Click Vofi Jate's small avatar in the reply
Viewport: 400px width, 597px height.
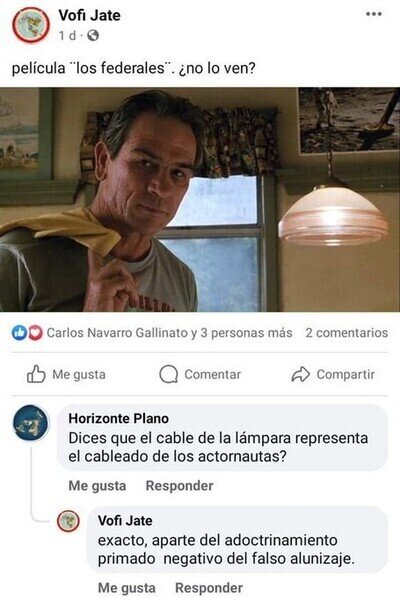[68, 521]
